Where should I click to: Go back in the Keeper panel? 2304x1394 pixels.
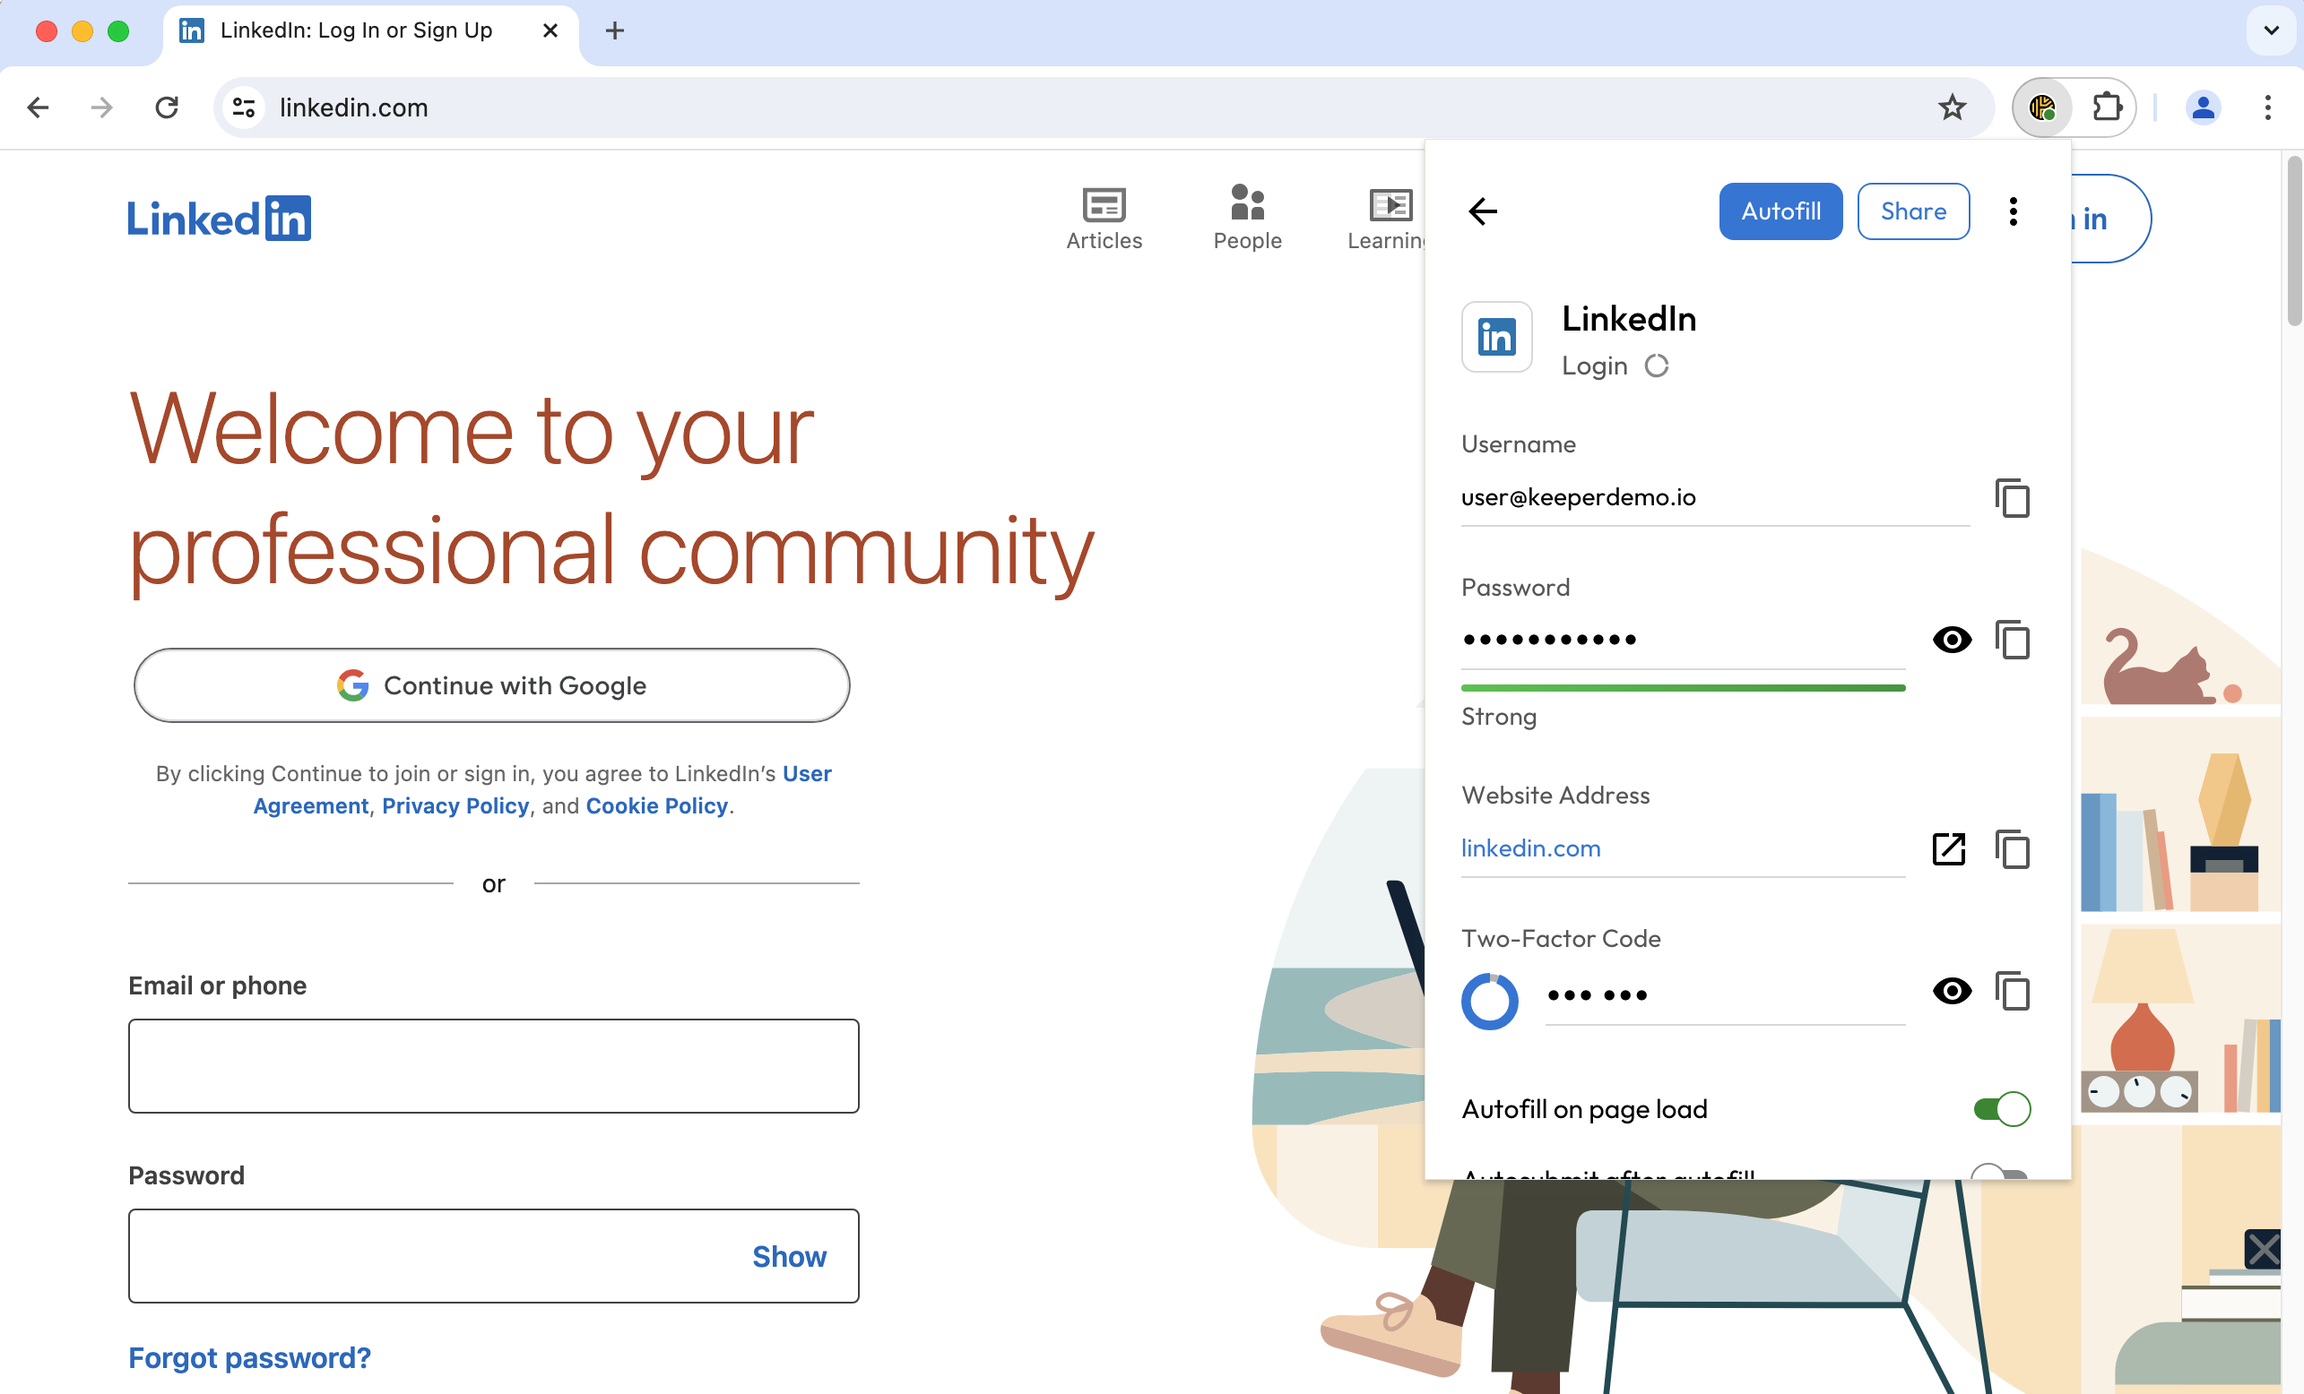(x=1482, y=211)
